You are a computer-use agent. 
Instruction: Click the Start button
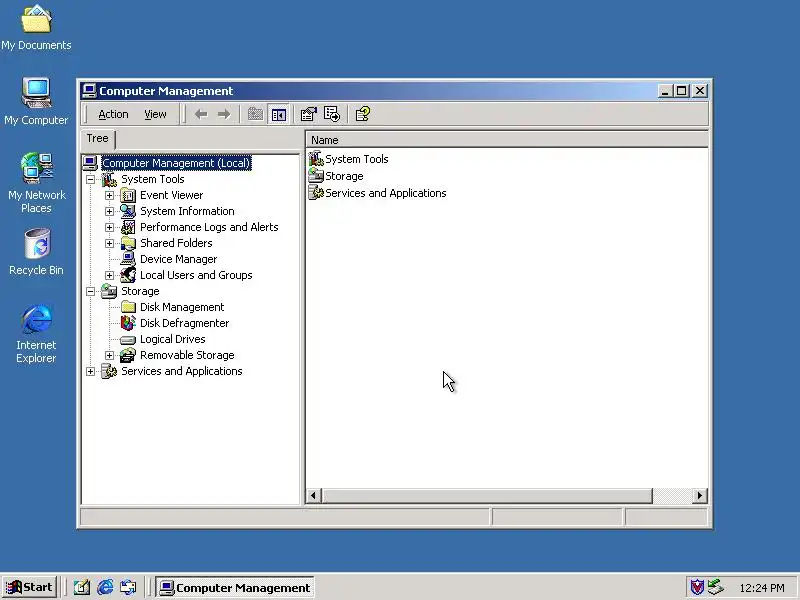30,587
